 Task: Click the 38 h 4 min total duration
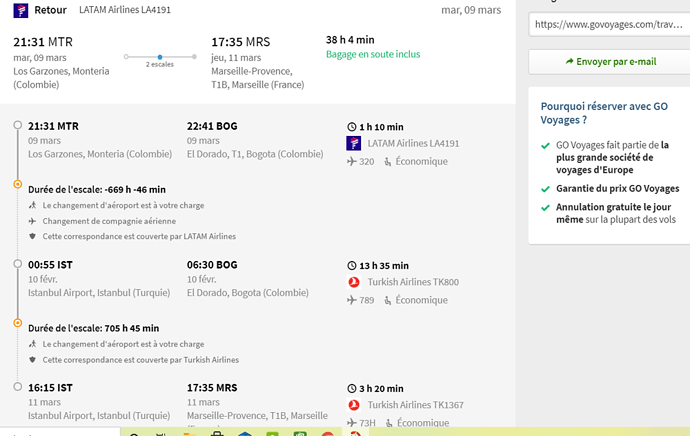tap(350, 40)
